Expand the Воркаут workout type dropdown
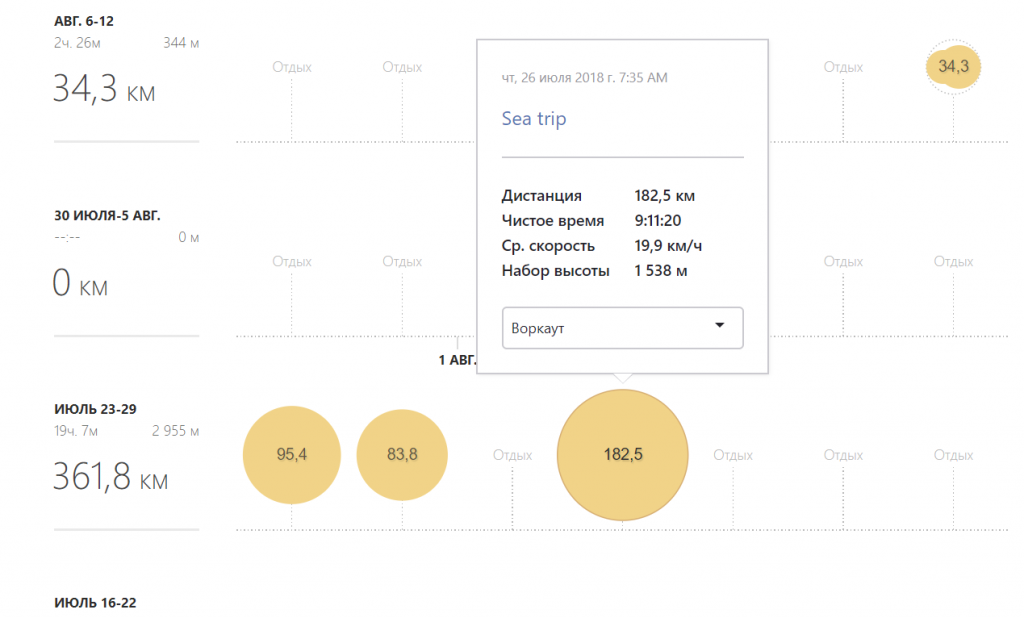The height and width of the screenshot is (618, 1024). tap(622, 328)
